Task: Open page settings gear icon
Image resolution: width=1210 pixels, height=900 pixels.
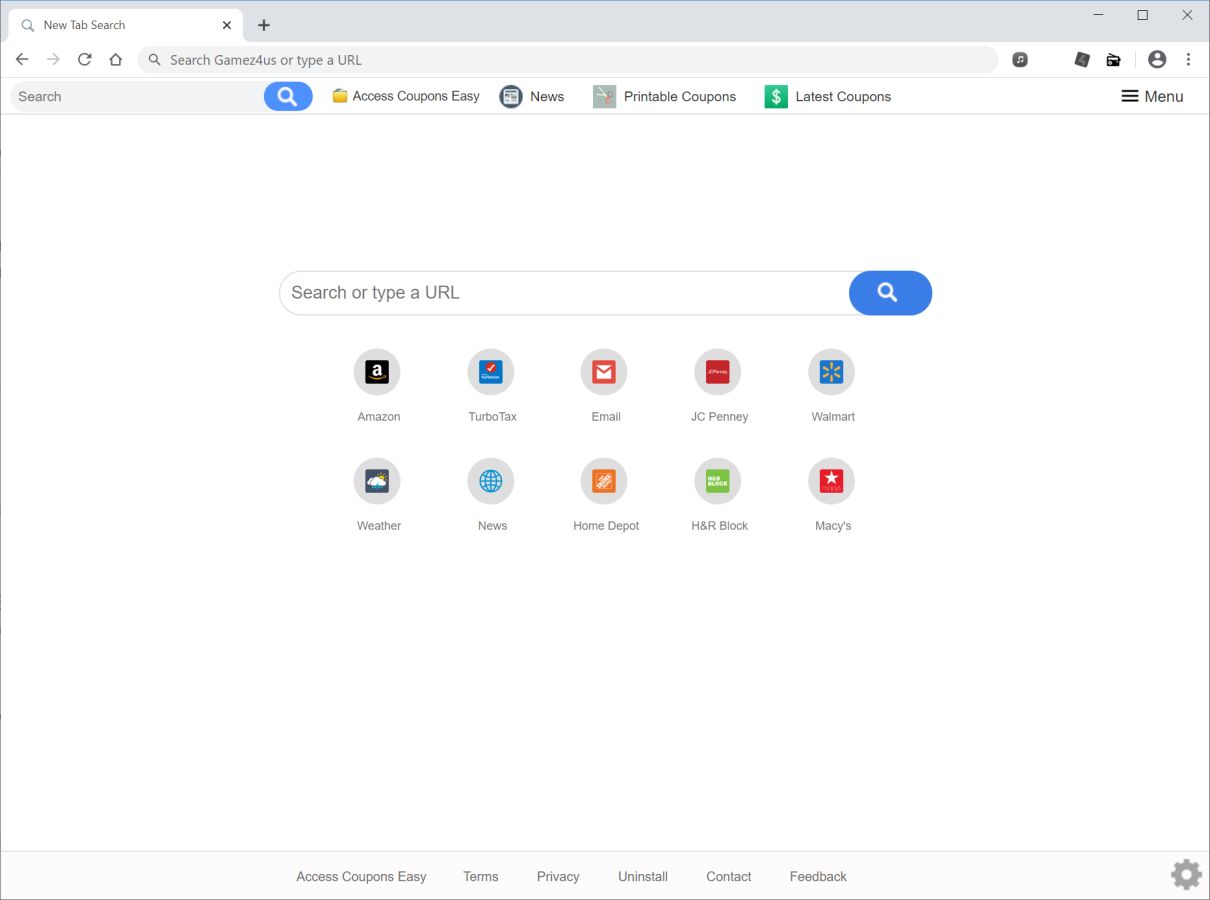Action: click(1186, 874)
